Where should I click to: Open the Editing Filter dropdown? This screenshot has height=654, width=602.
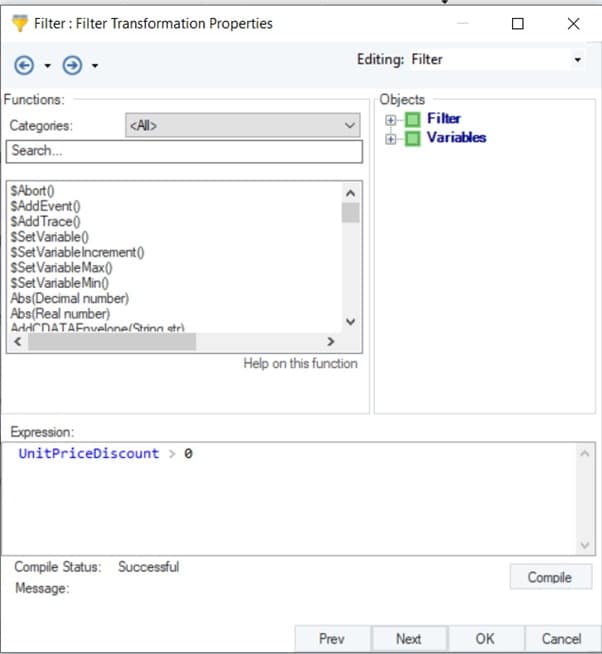[x=577, y=60]
